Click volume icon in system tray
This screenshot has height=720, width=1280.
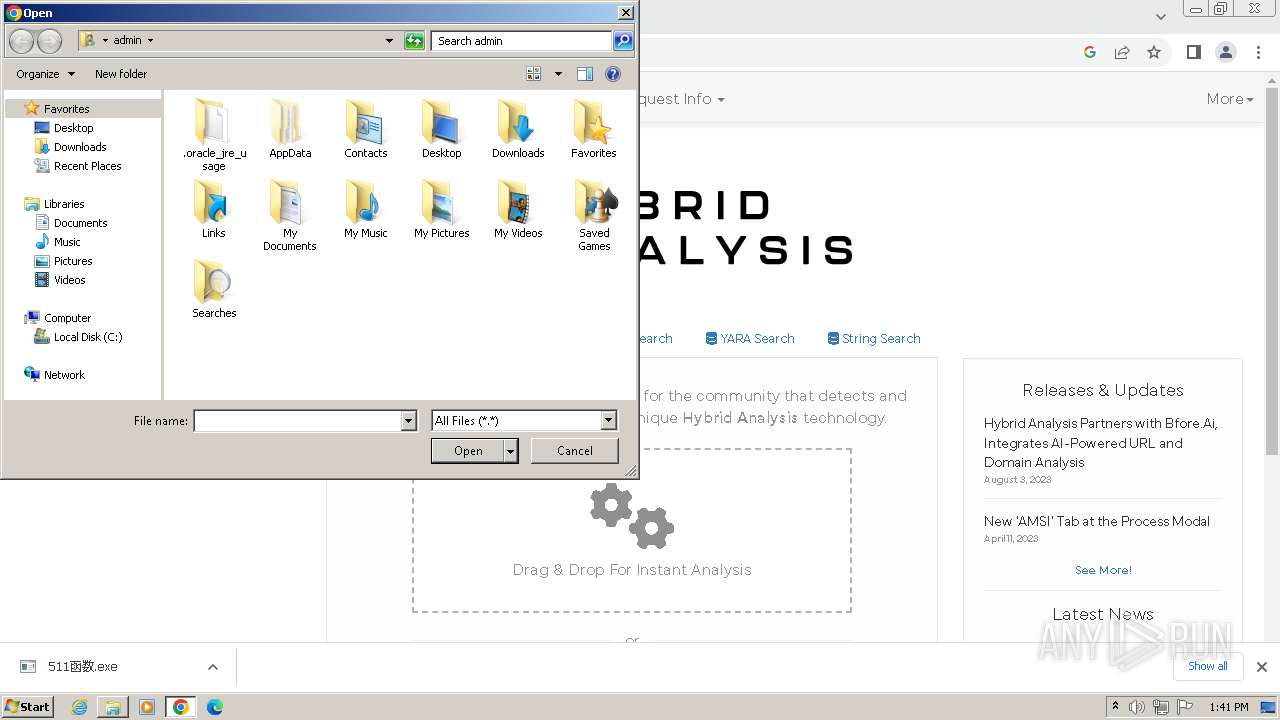[1137, 707]
